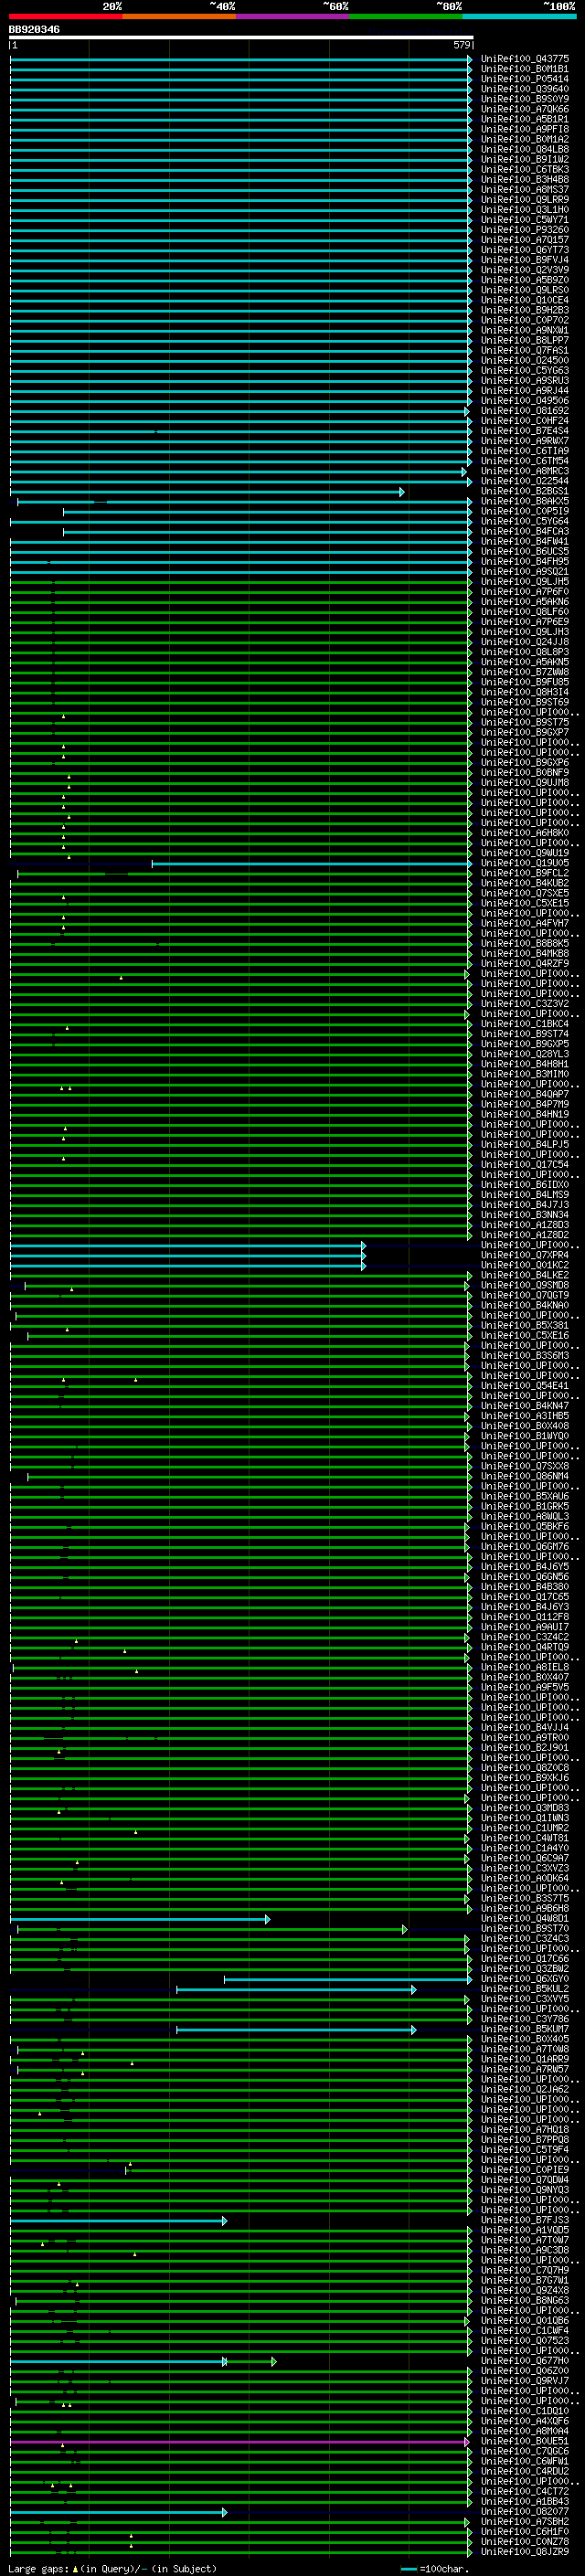Click the cyan alignment bar for UniRef100_Q19U05
The image size is (585, 2576).
[x=312, y=864]
